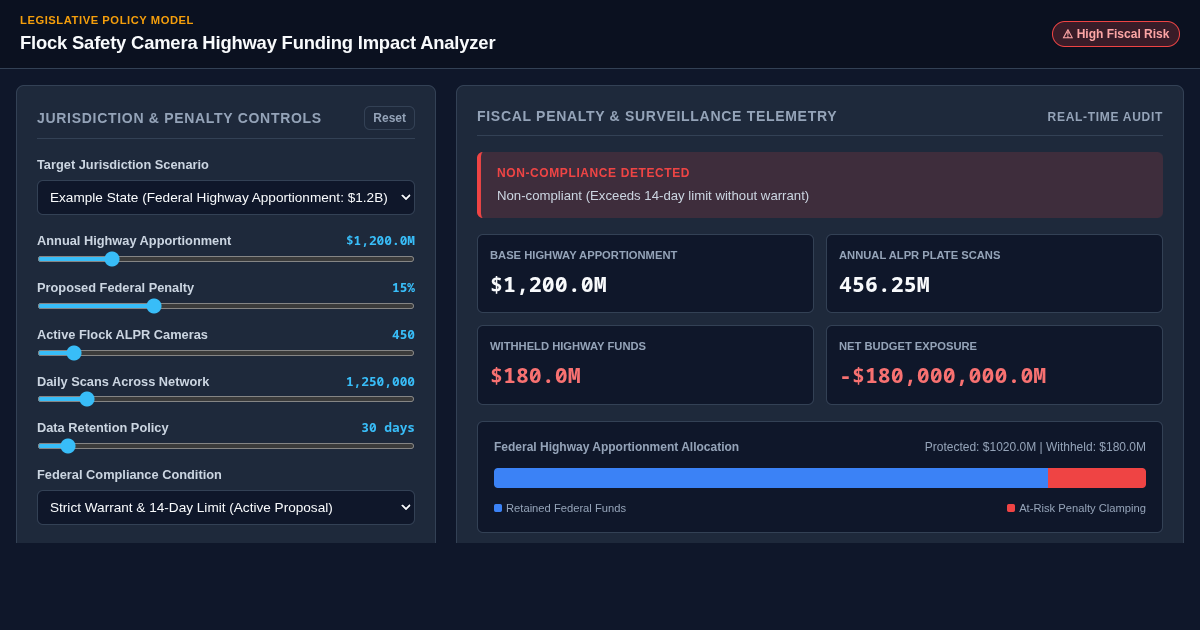Click the Non-compliant 14-day limit message

click(653, 196)
